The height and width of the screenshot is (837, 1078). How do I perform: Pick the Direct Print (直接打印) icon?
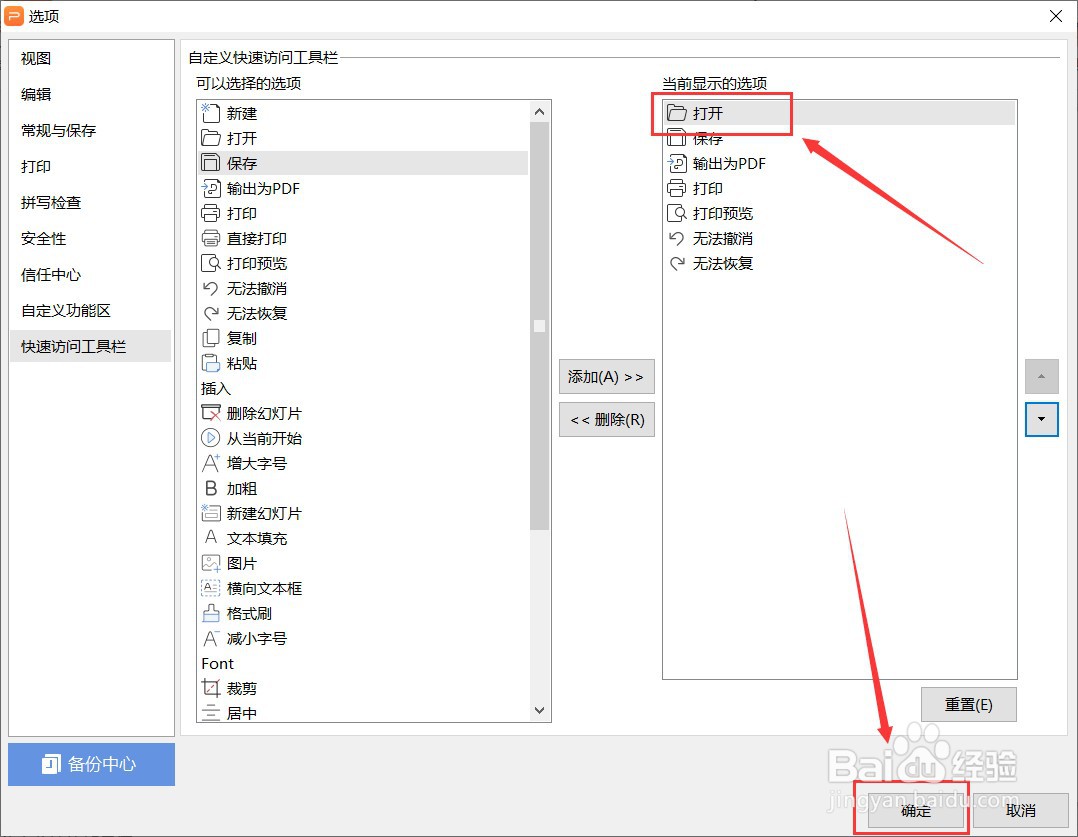pos(210,238)
